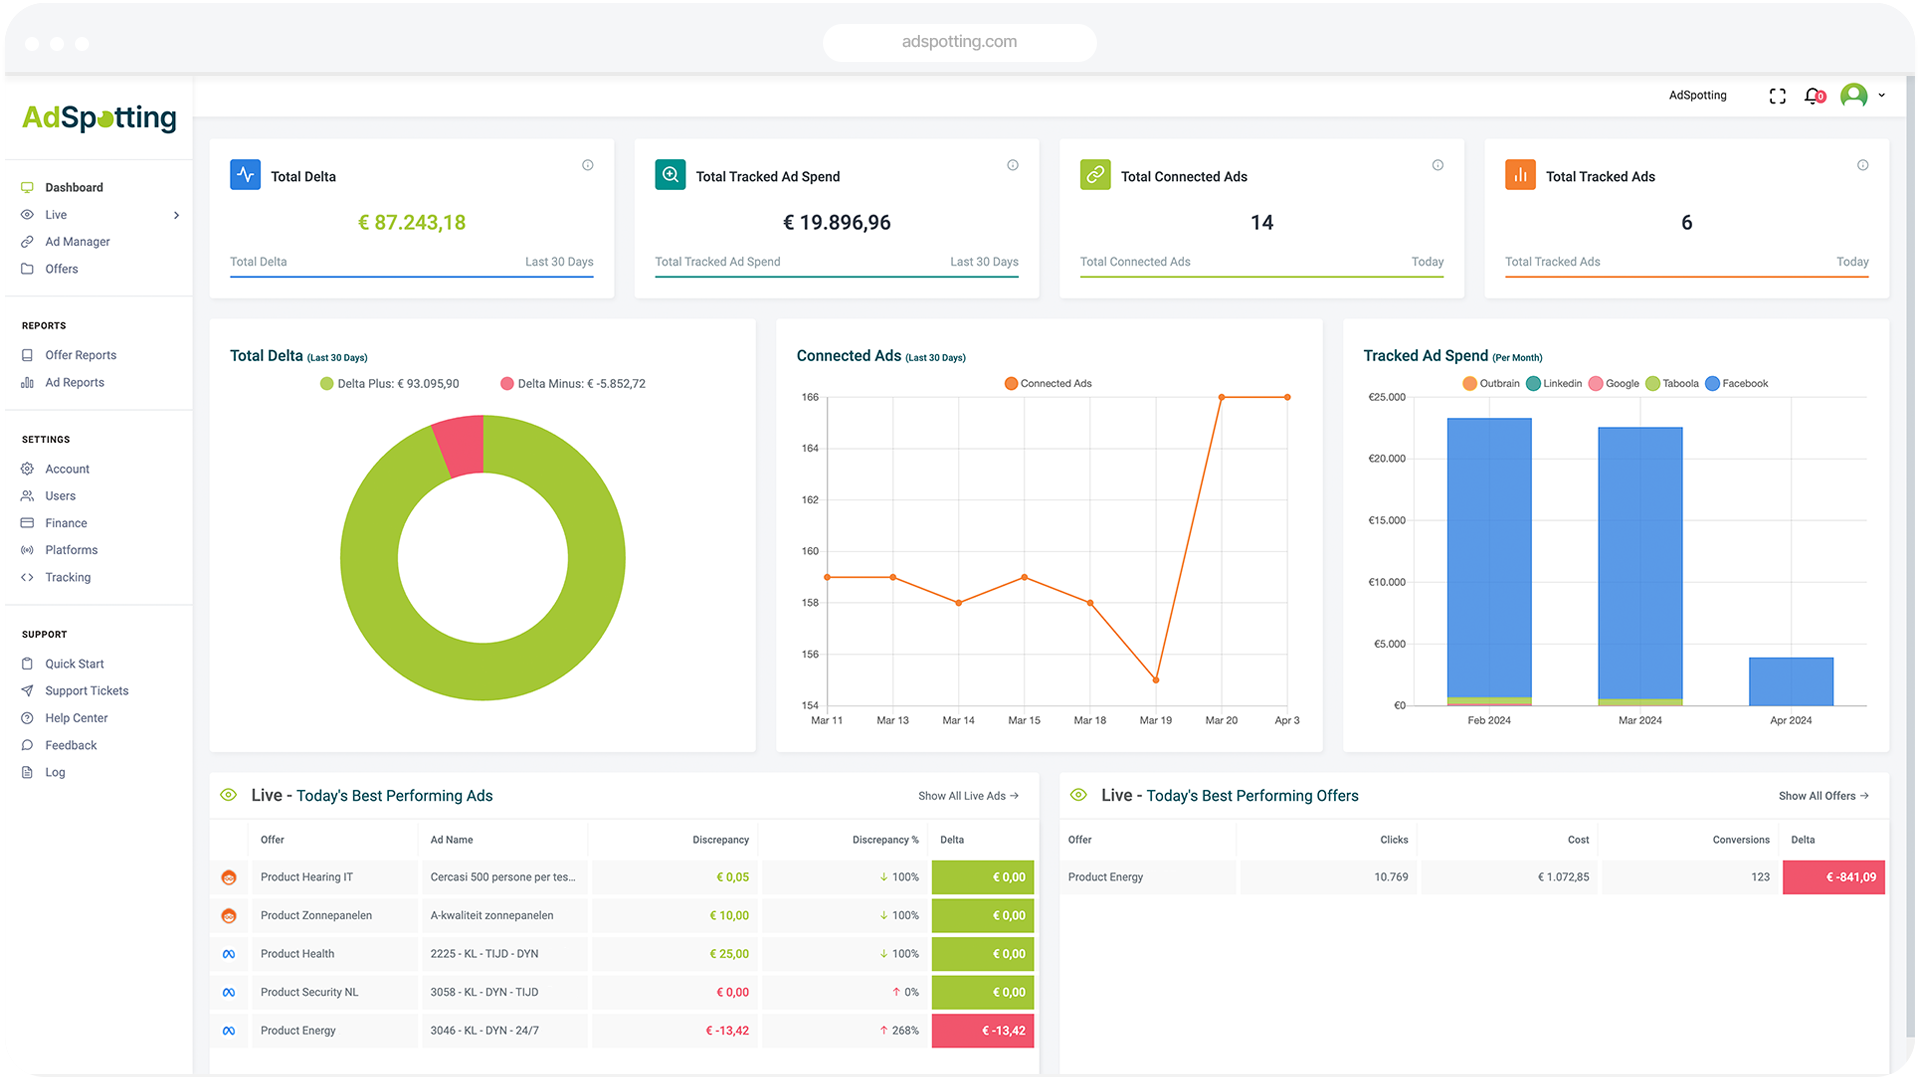The width and height of the screenshot is (1920, 1080).
Task: Open the user avatar dropdown menu
Action: pos(1854,95)
